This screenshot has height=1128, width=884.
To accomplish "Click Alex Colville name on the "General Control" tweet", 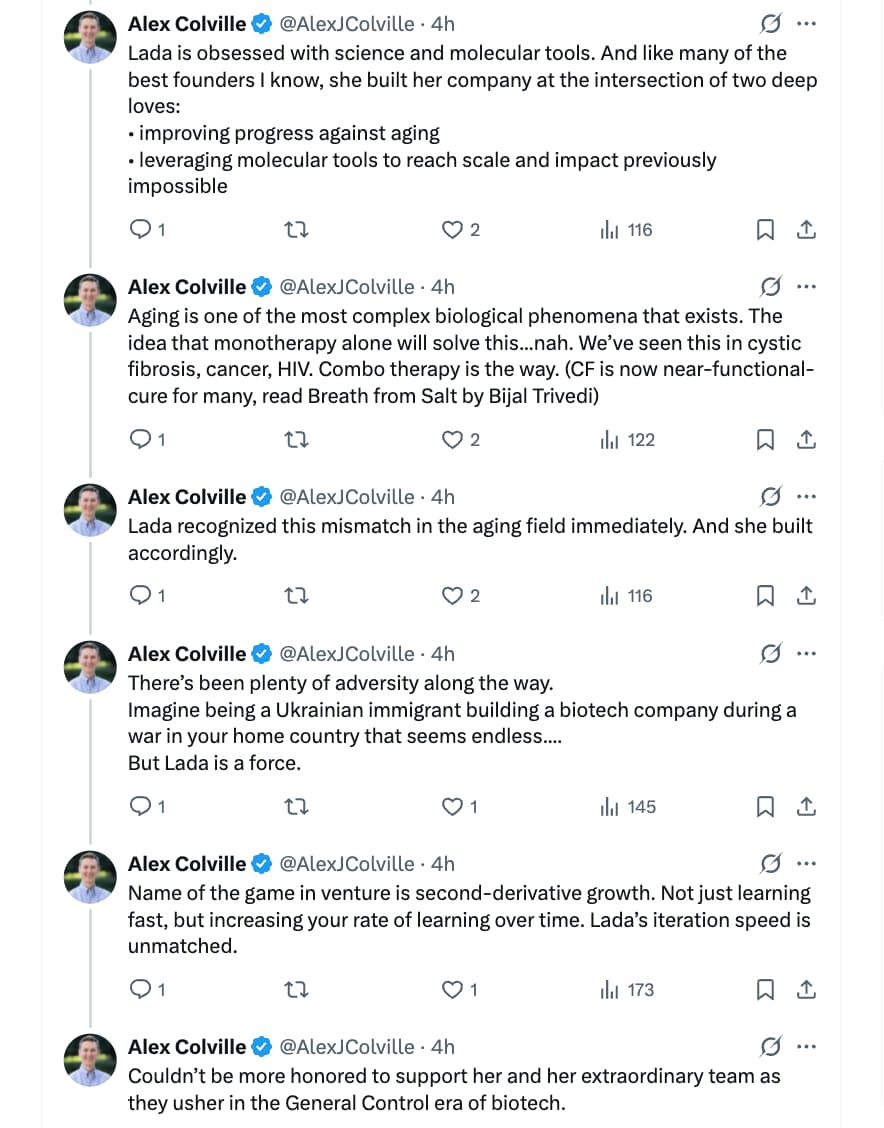I will click(187, 1047).
